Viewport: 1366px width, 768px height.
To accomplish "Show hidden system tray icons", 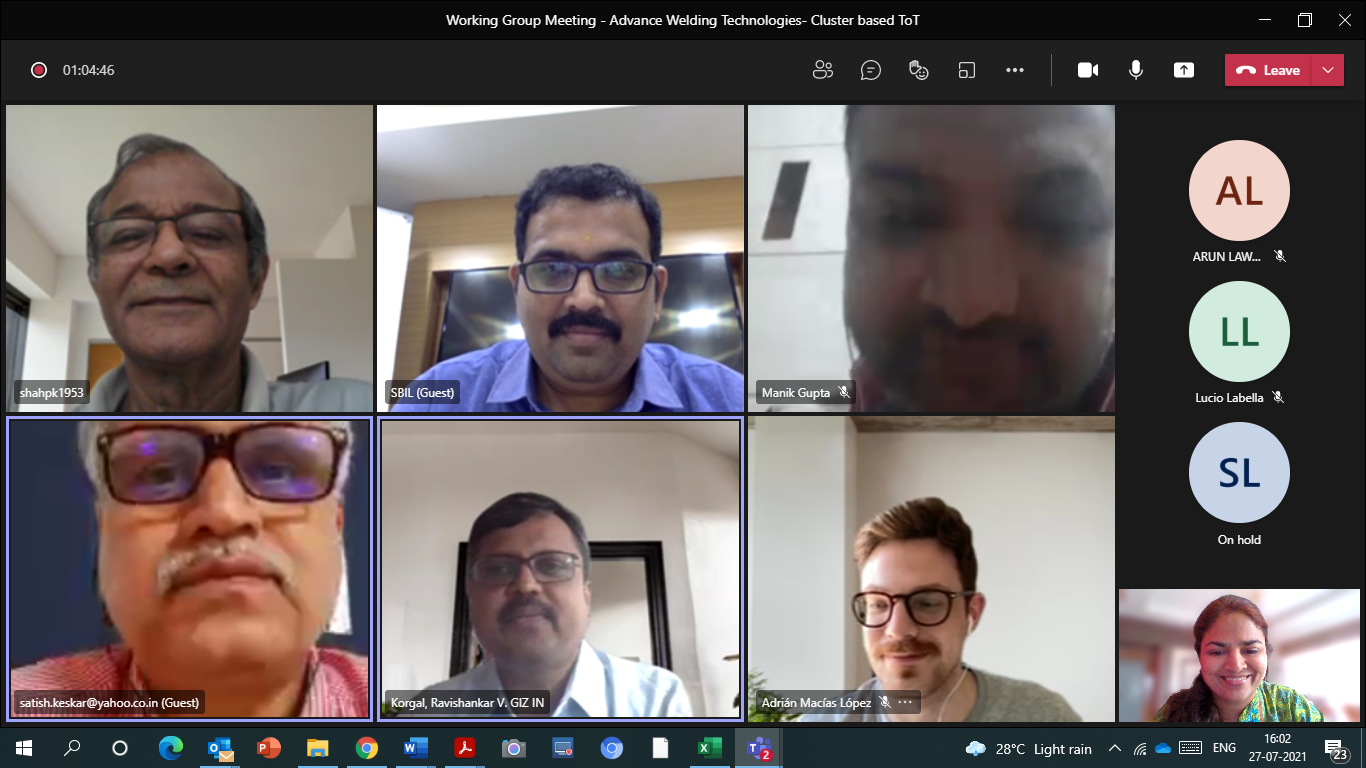I will pos(1114,748).
